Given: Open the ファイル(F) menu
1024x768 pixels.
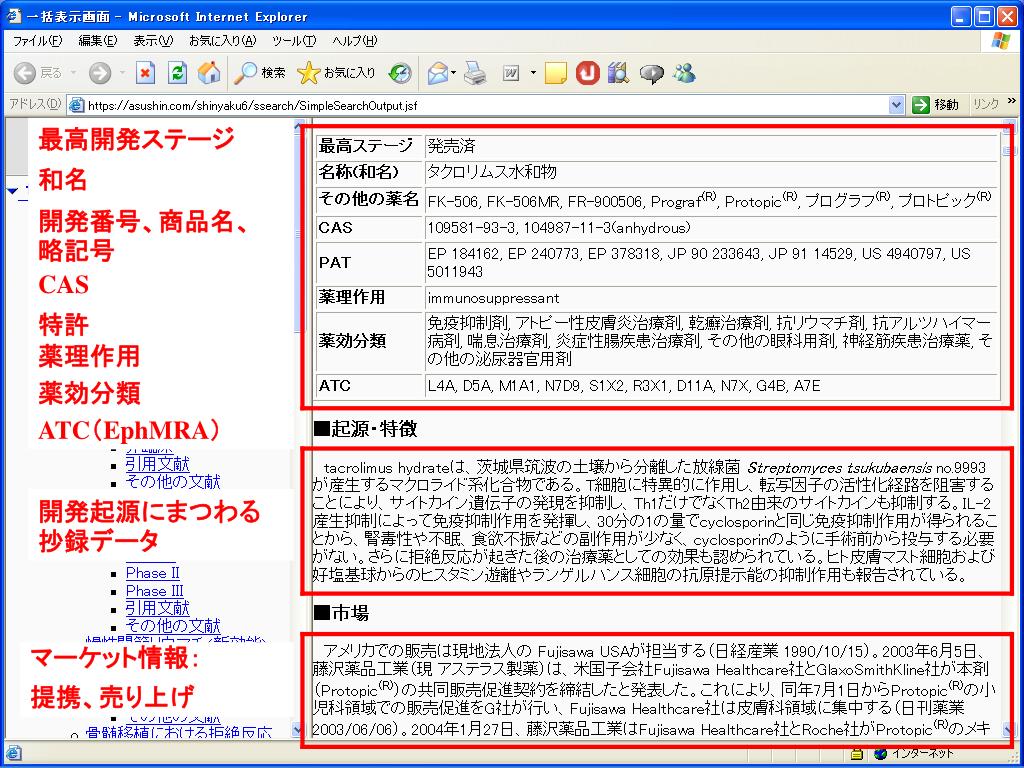Looking at the screenshot, I should 37,41.
